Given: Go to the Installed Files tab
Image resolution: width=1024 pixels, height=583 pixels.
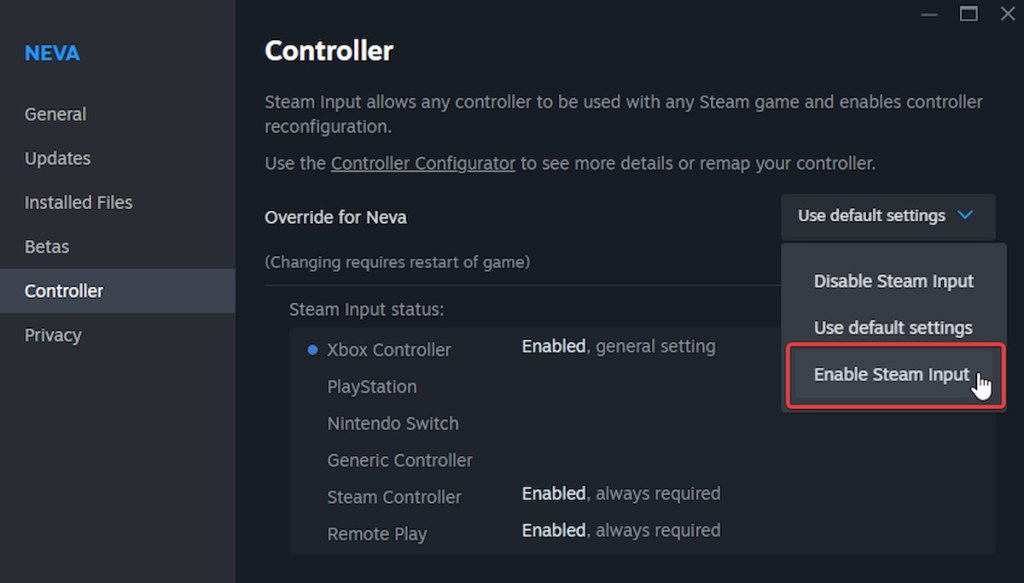Looking at the screenshot, I should click(78, 202).
